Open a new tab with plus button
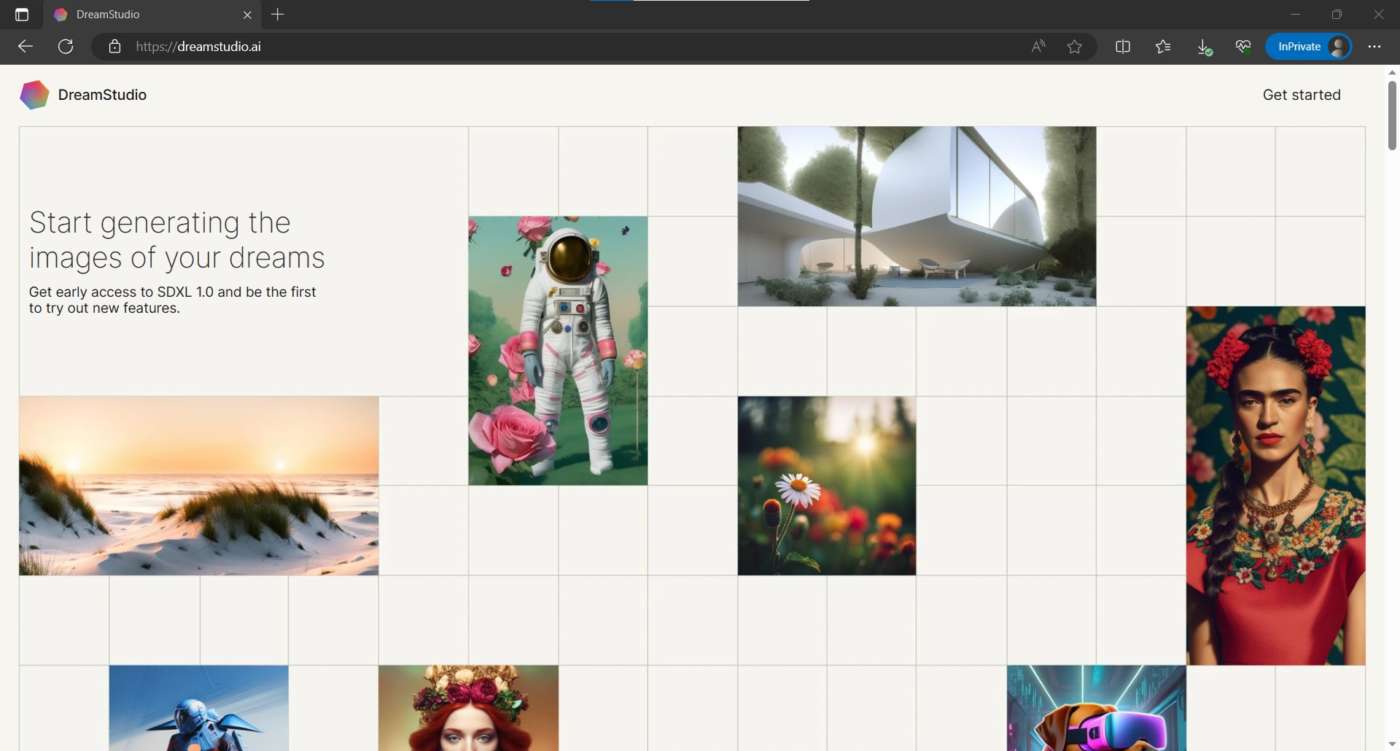The image size is (1400, 751). coord(278,14)
